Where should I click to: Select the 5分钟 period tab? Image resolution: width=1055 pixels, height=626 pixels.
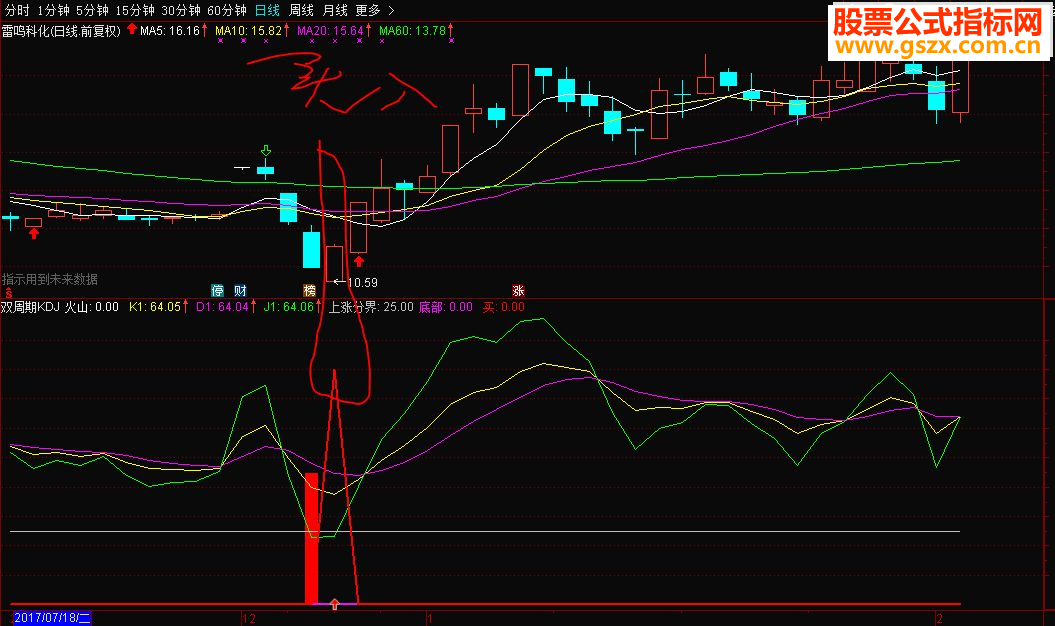click(92, 10)
